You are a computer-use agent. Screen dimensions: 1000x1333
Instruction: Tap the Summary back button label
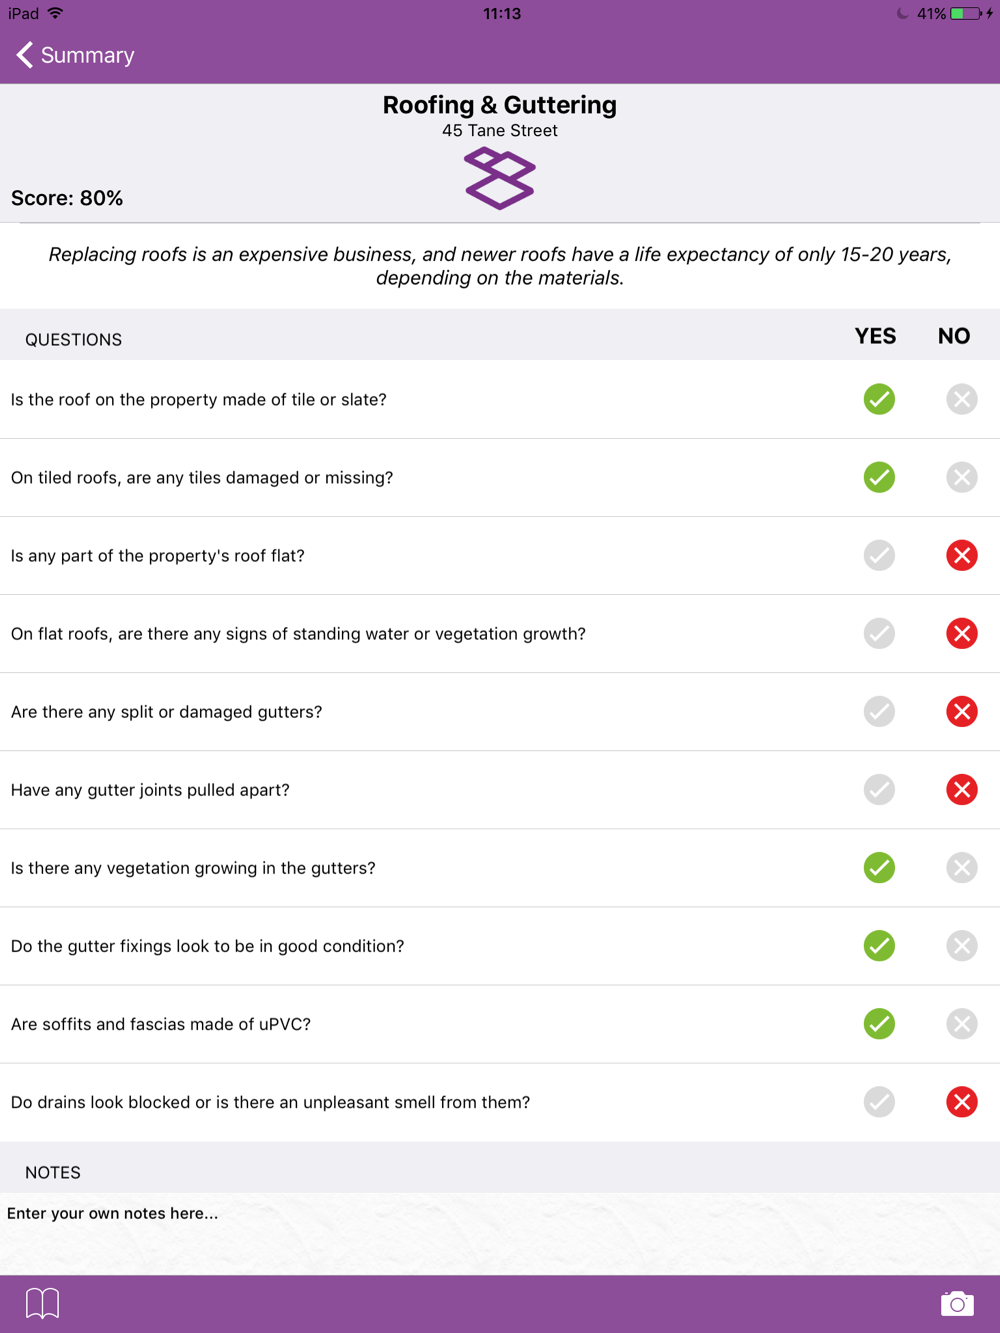tap(87, 55)
